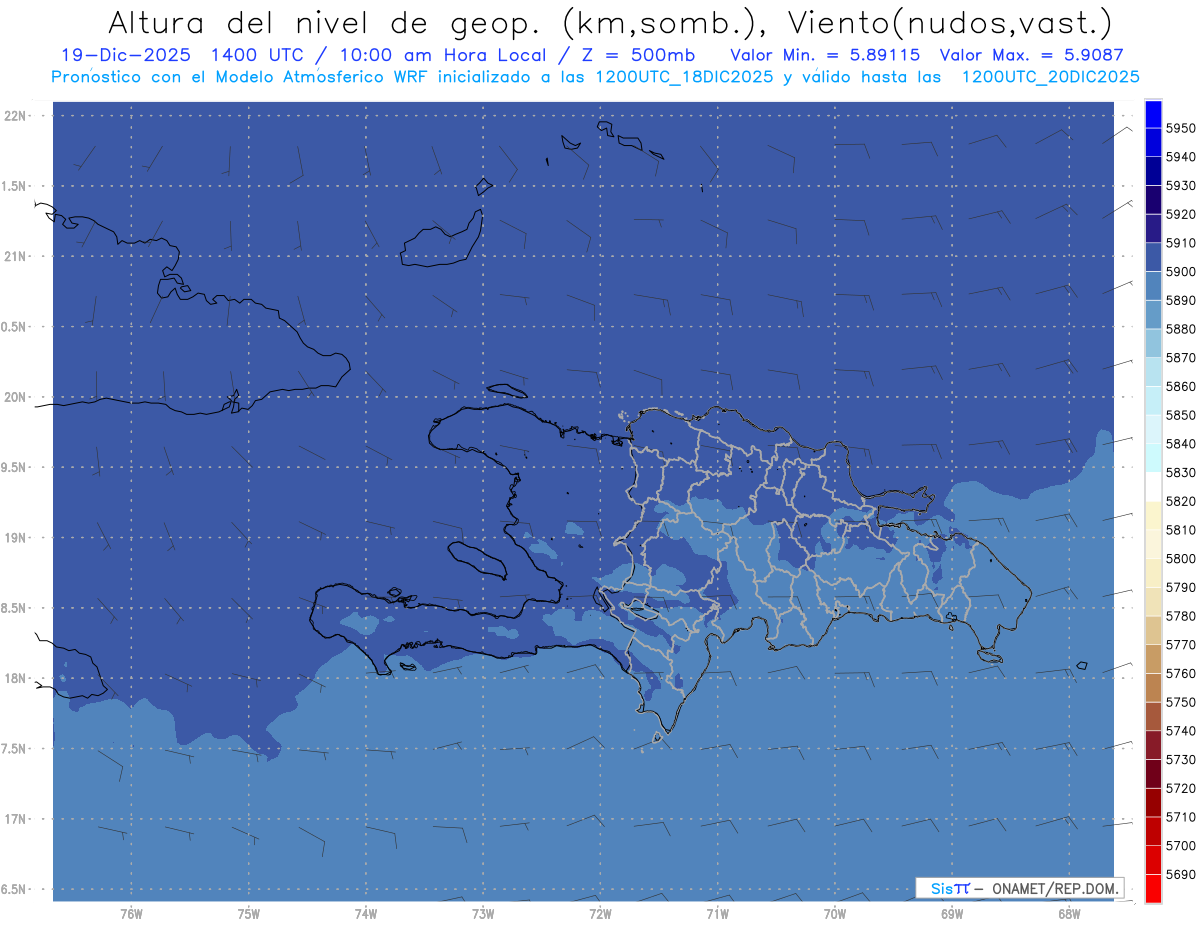The height and width of the screenshot is (927, 1200).
Task: Click the '19N' latitude label
Action: pyautogui.click(x=17, y=538)
